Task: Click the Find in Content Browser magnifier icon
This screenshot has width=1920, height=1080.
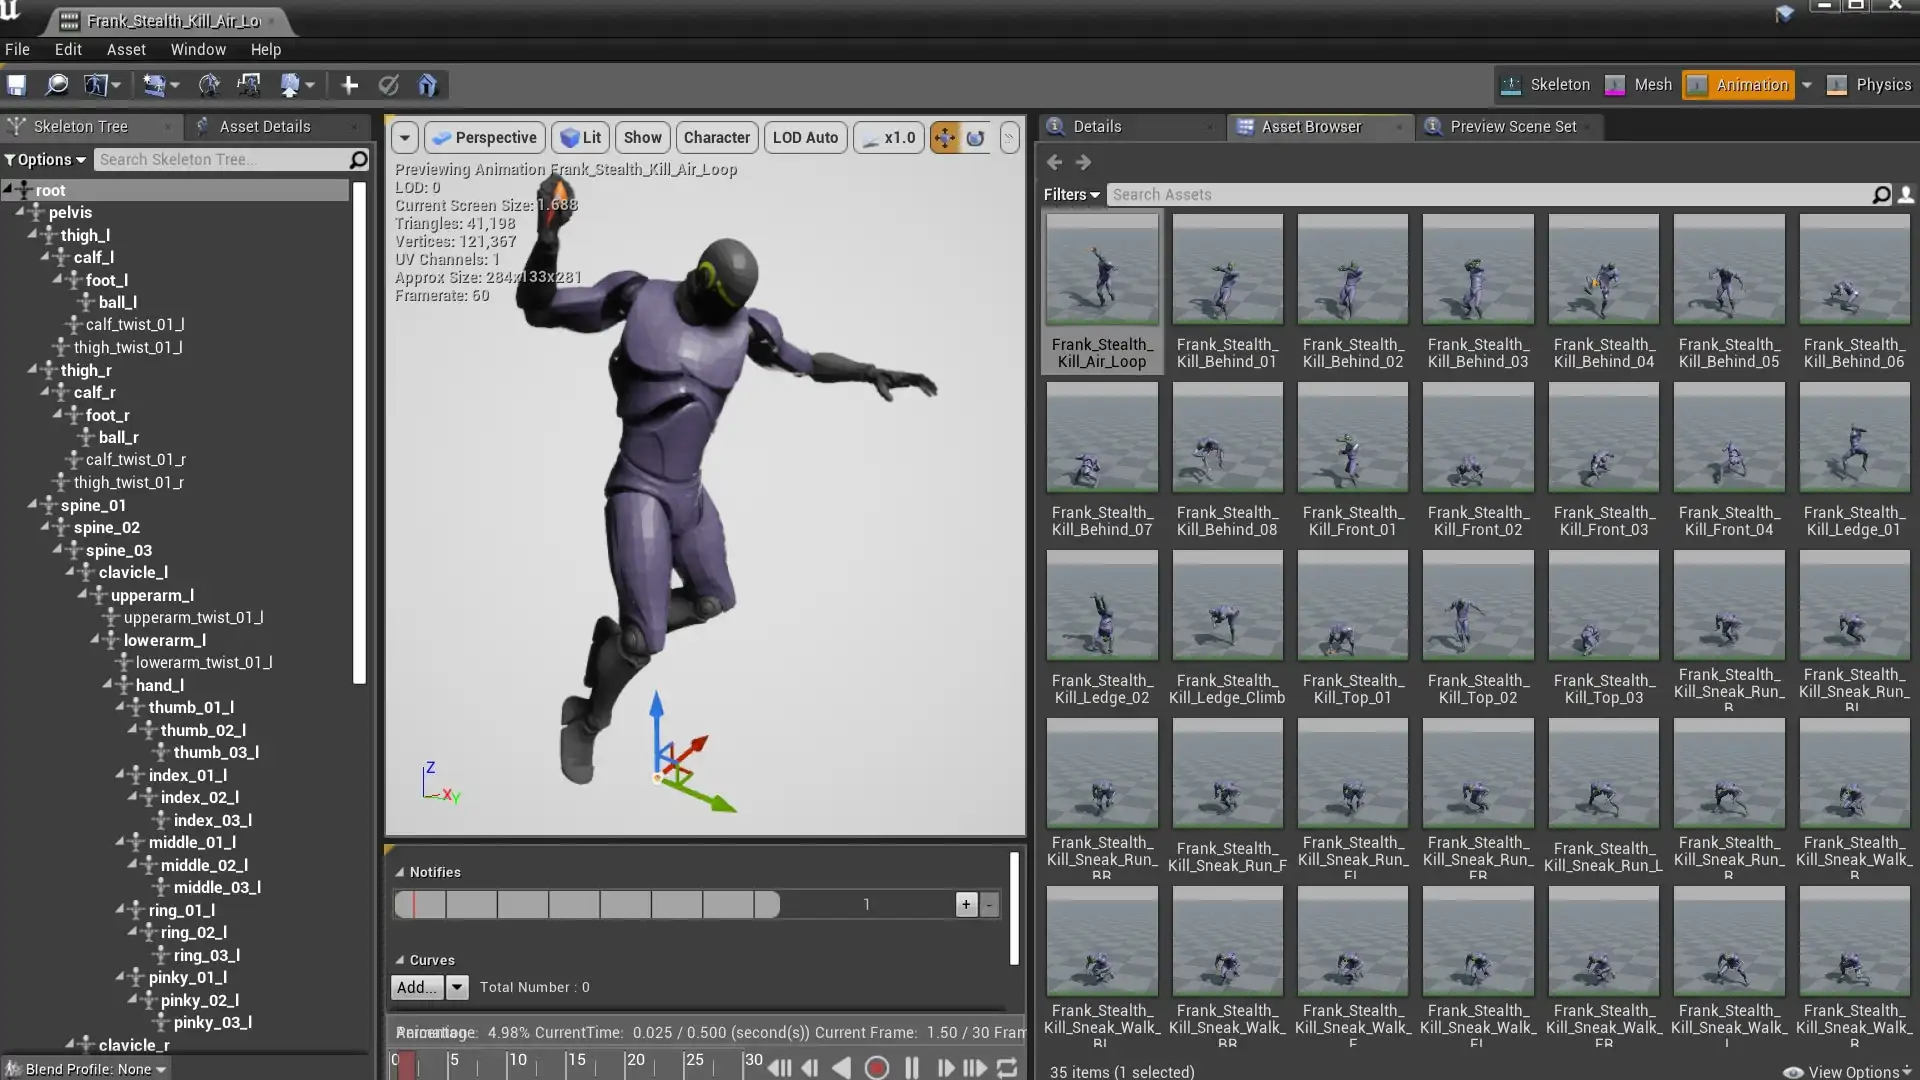Action: tap(57, 85)
